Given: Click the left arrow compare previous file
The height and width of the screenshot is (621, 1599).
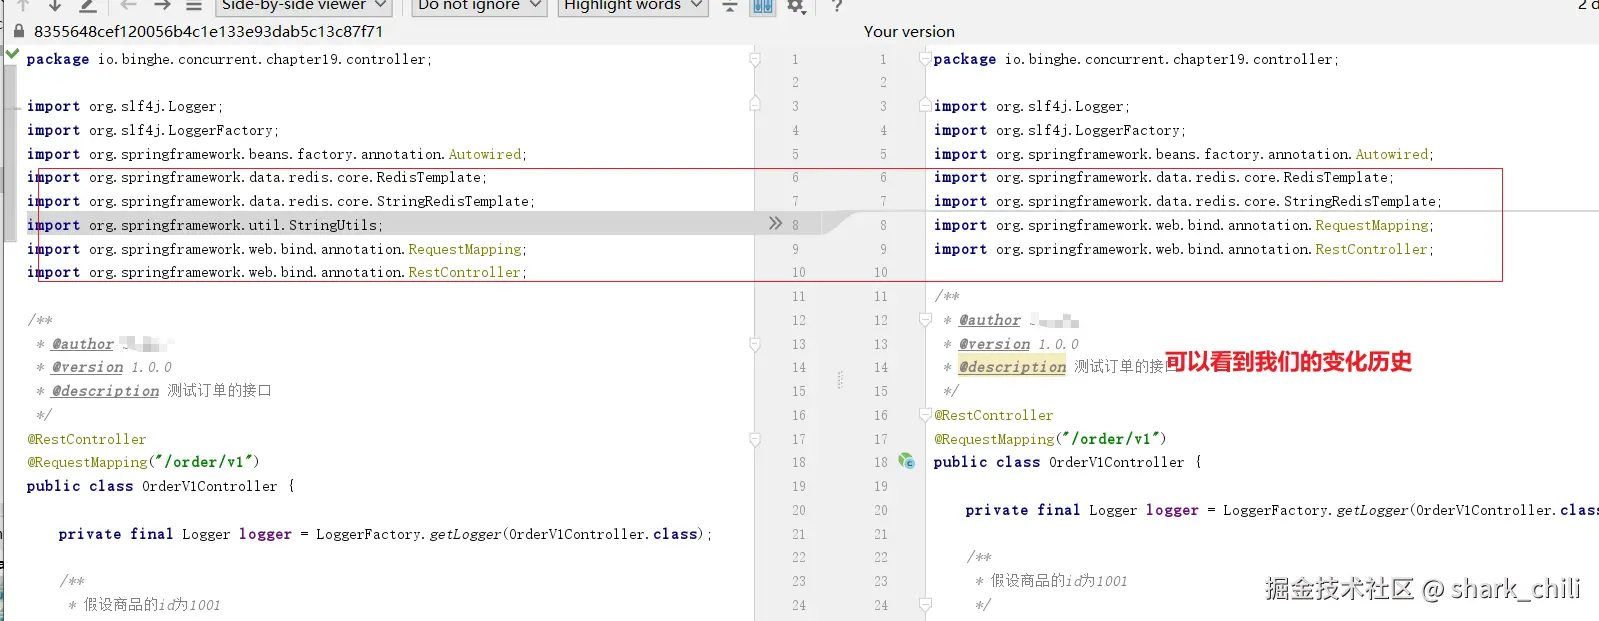Looking at the screenshot, I should coord(128,5).
